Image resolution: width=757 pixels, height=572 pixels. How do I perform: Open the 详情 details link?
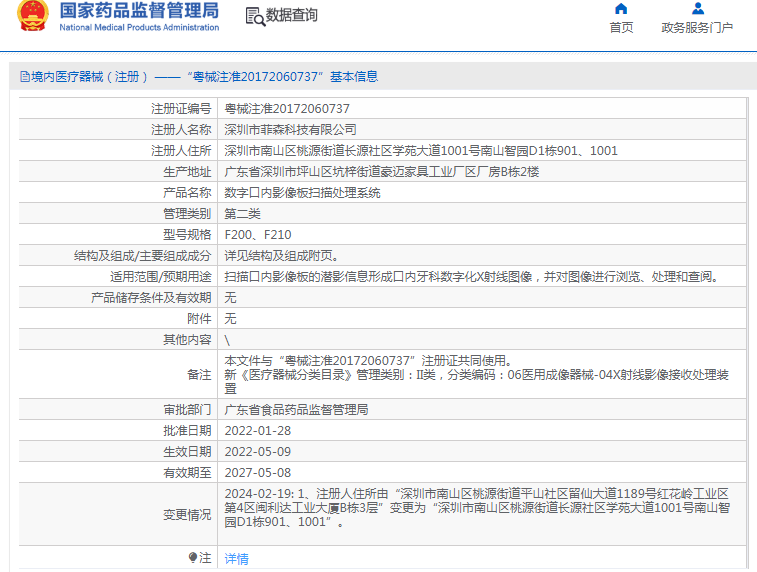pos(237,558)
